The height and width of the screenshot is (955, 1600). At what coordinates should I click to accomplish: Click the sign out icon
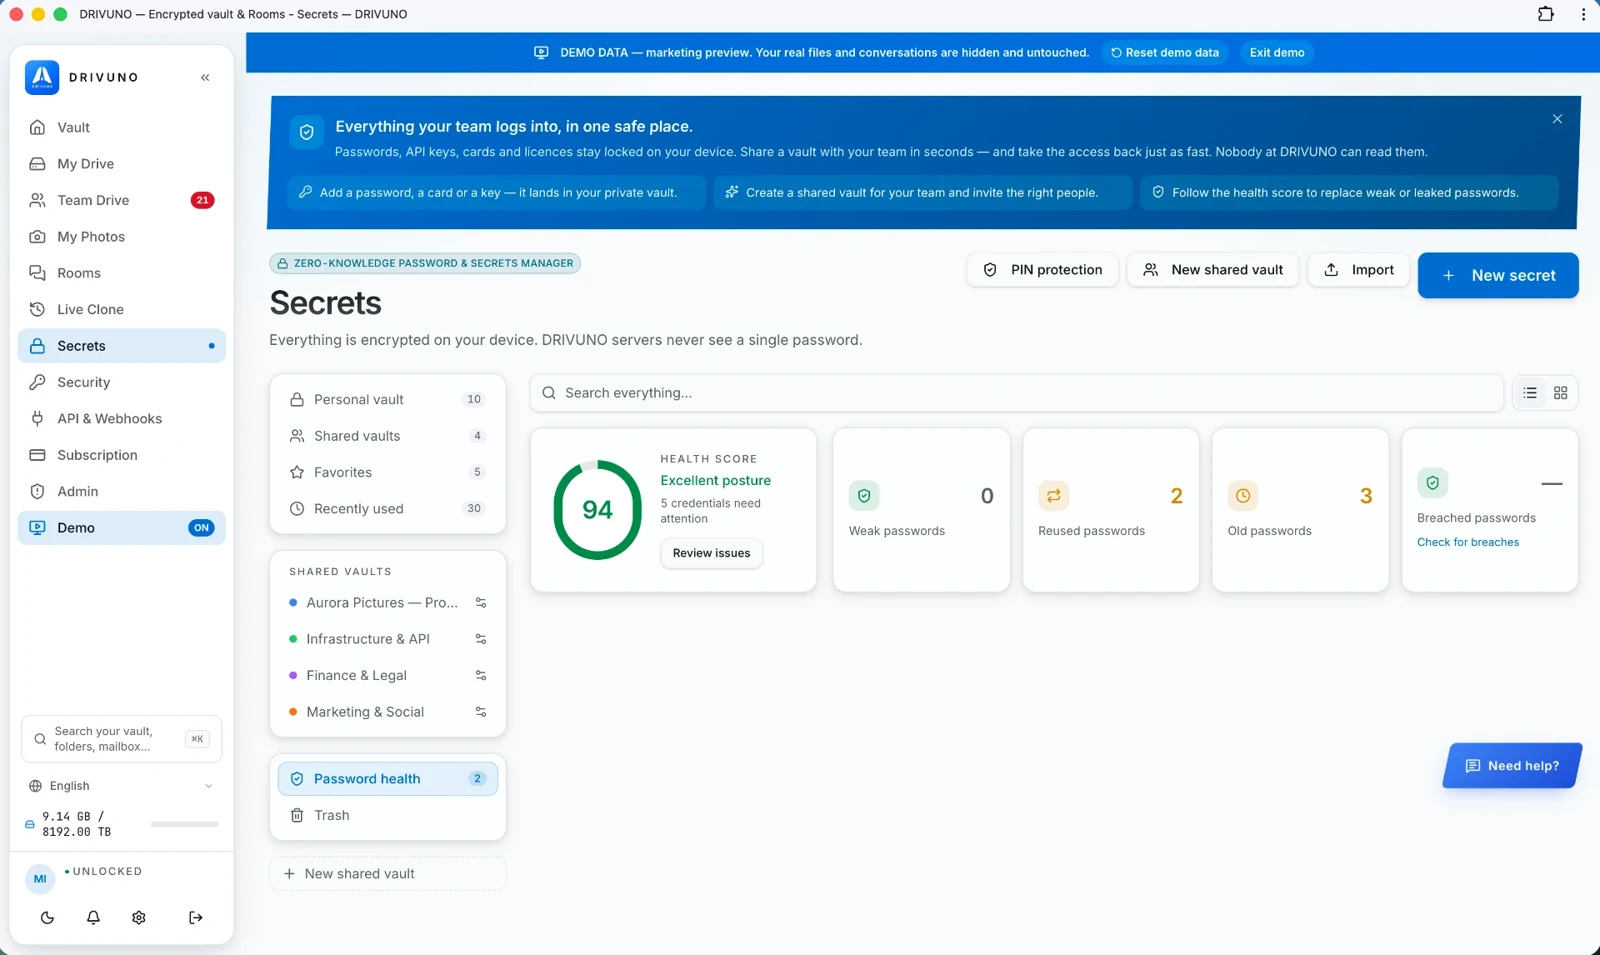pos(196,917)
